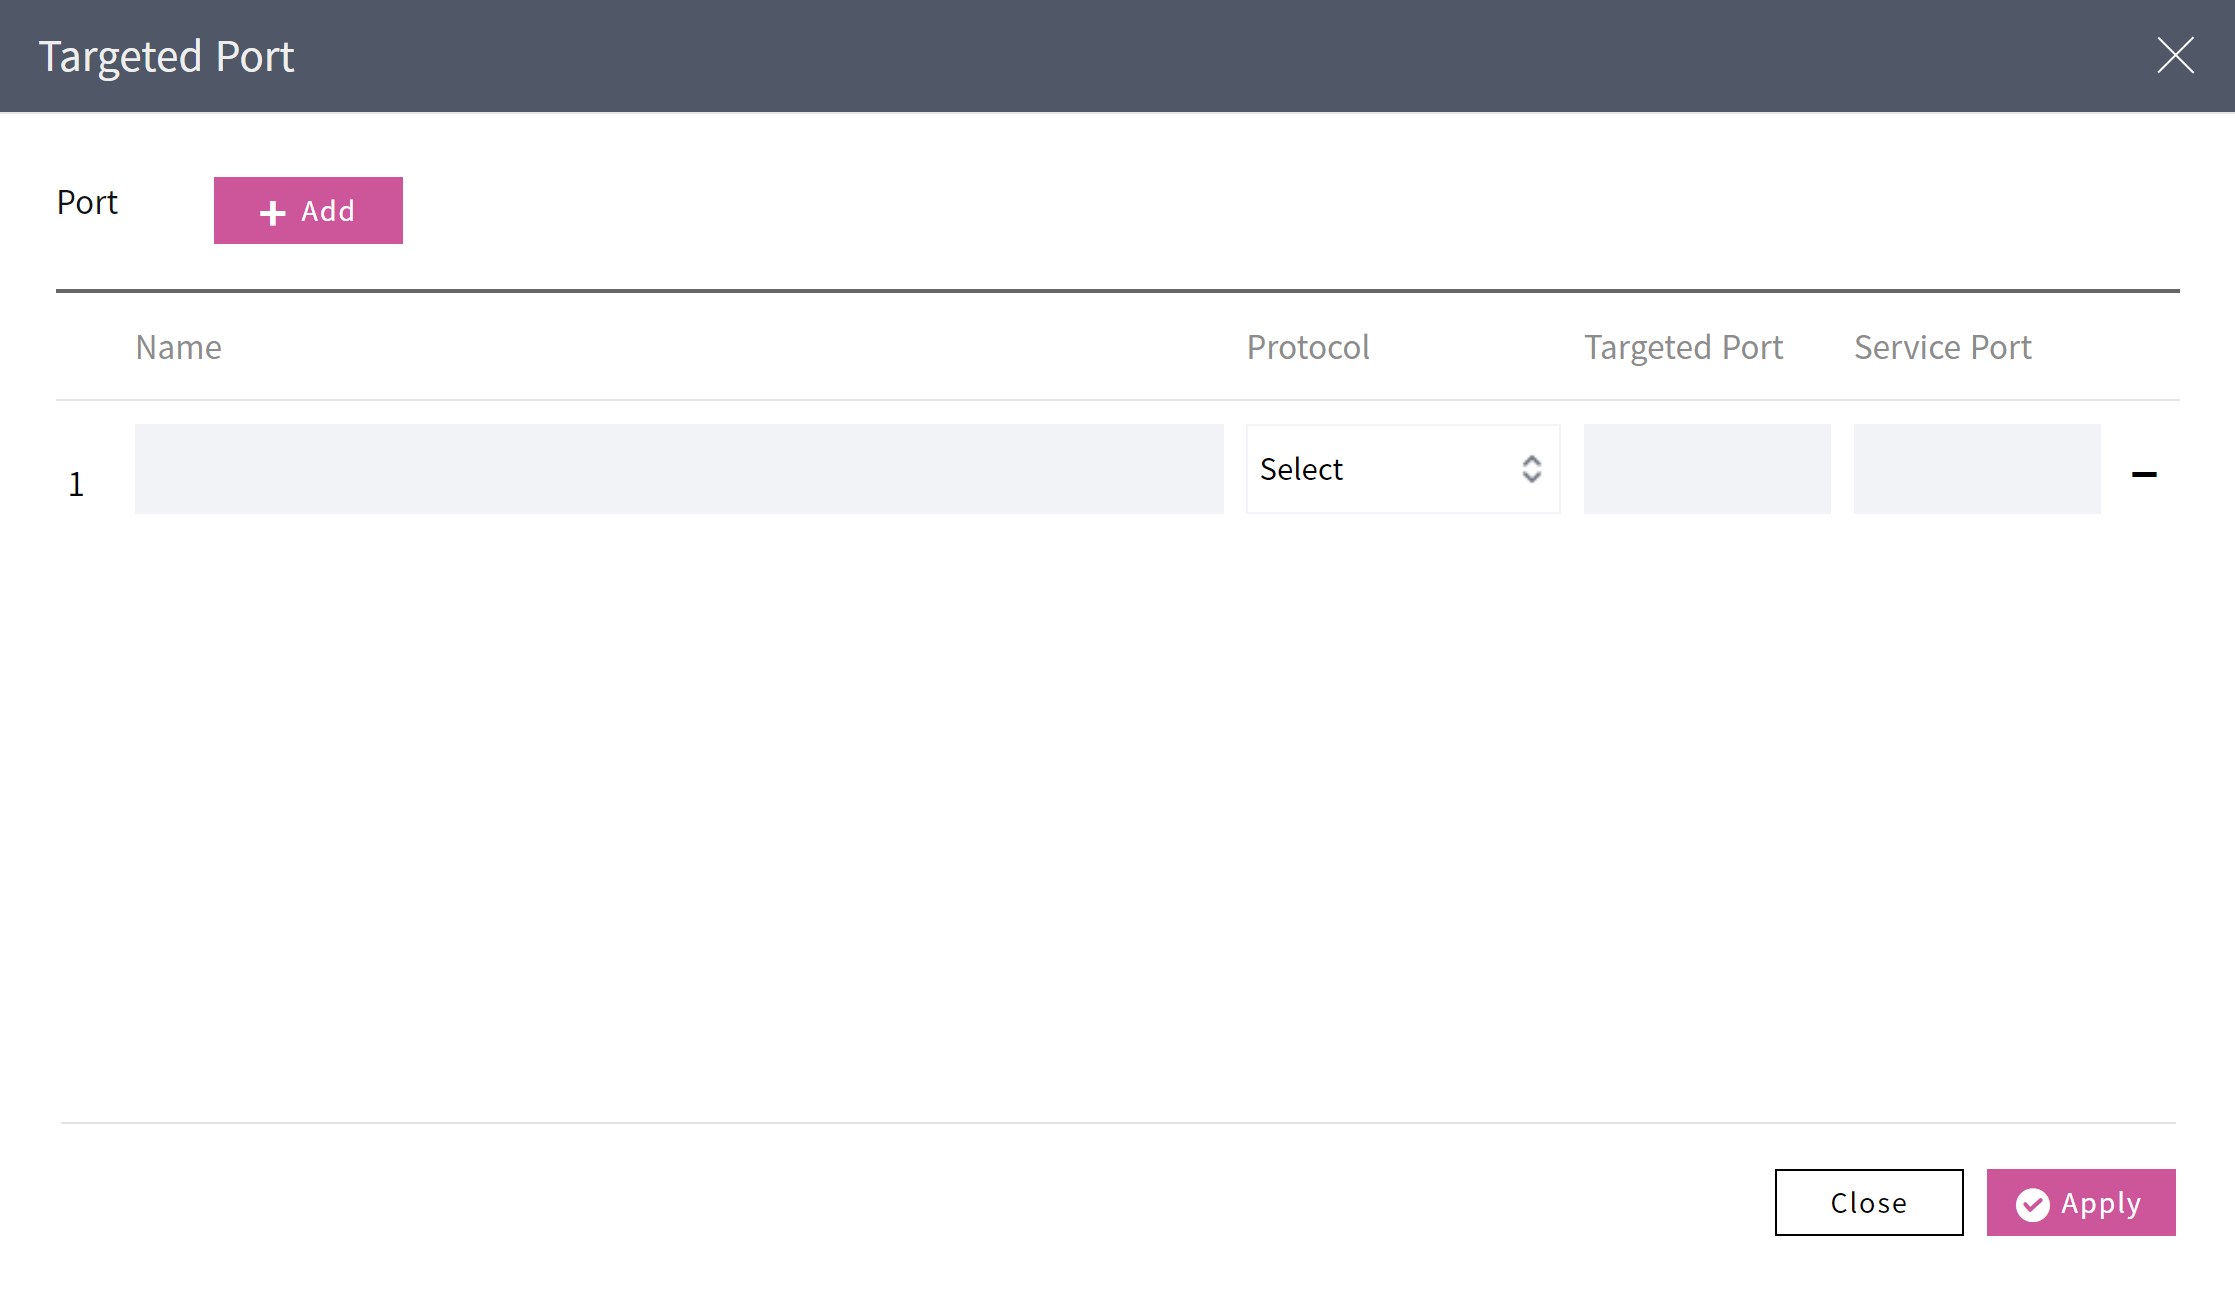Click the Targeted Port input field
The width and height of the screenshot is (2235, 1297).
pos(1707,469)
